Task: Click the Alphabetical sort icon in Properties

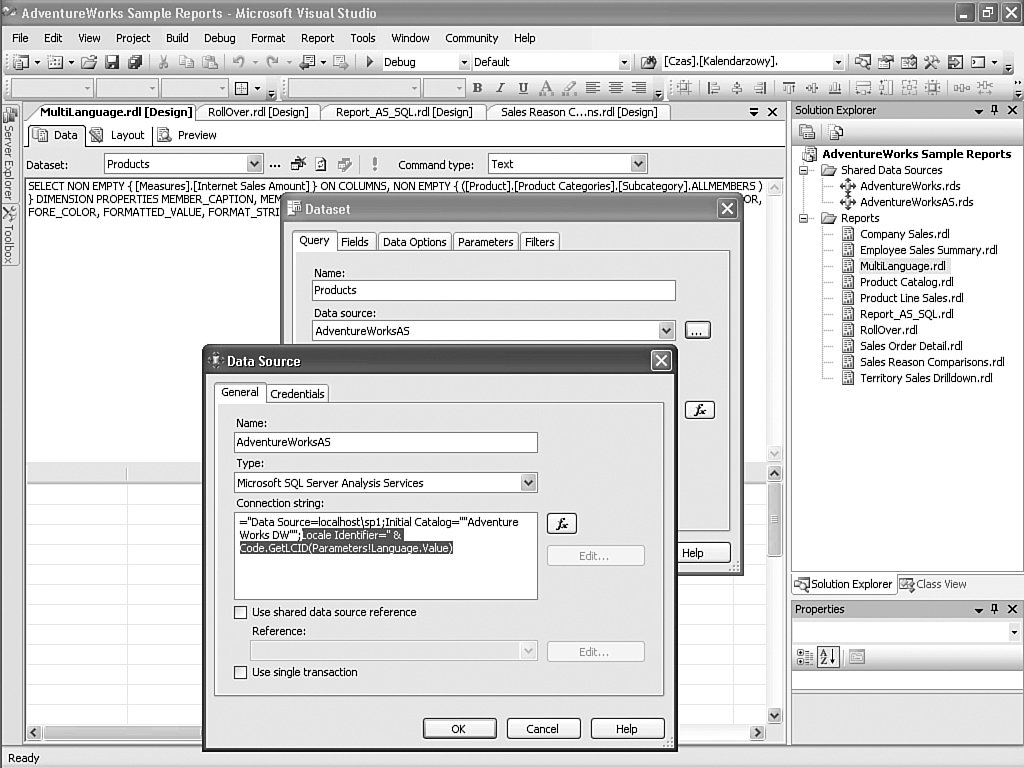Action: pyautogui.click(x=828, y=657)
